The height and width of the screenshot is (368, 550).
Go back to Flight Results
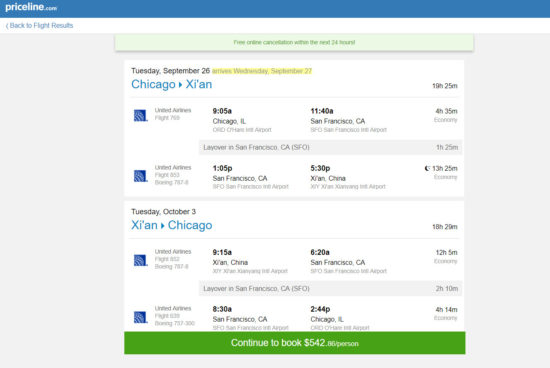click(x=39, y=25)
